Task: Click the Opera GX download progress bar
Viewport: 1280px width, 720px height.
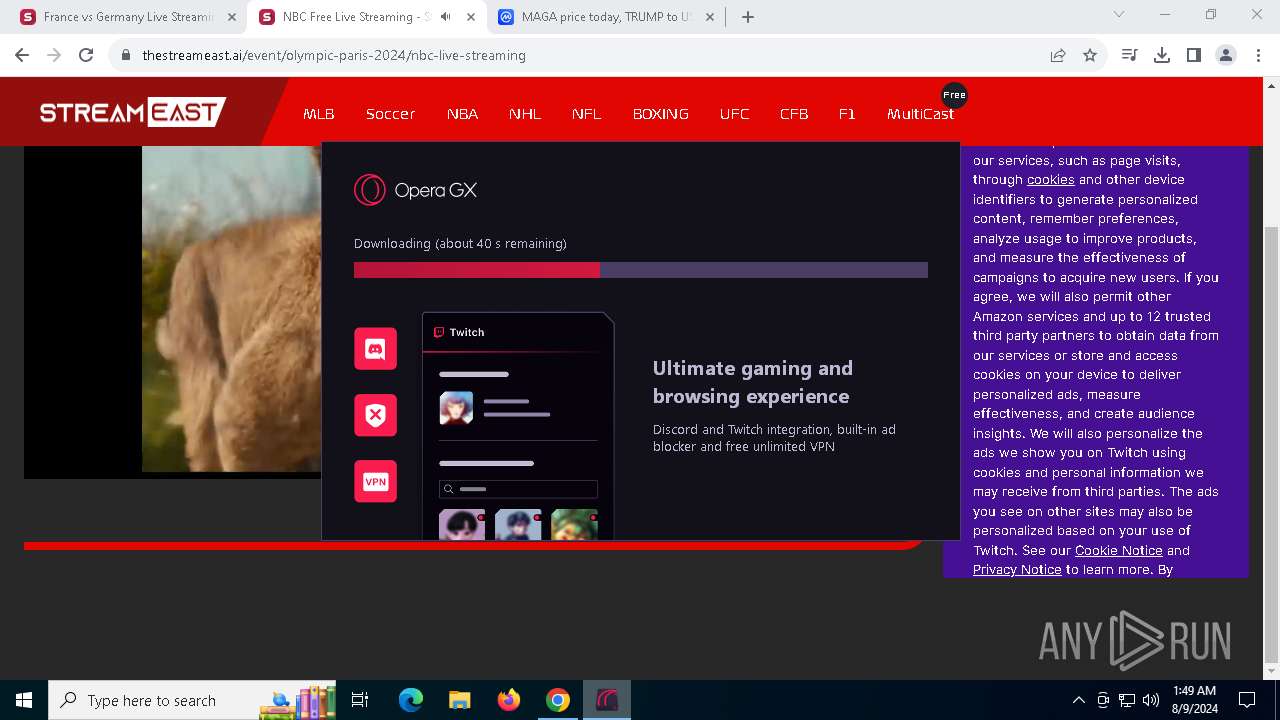Action: coord(641,270)
